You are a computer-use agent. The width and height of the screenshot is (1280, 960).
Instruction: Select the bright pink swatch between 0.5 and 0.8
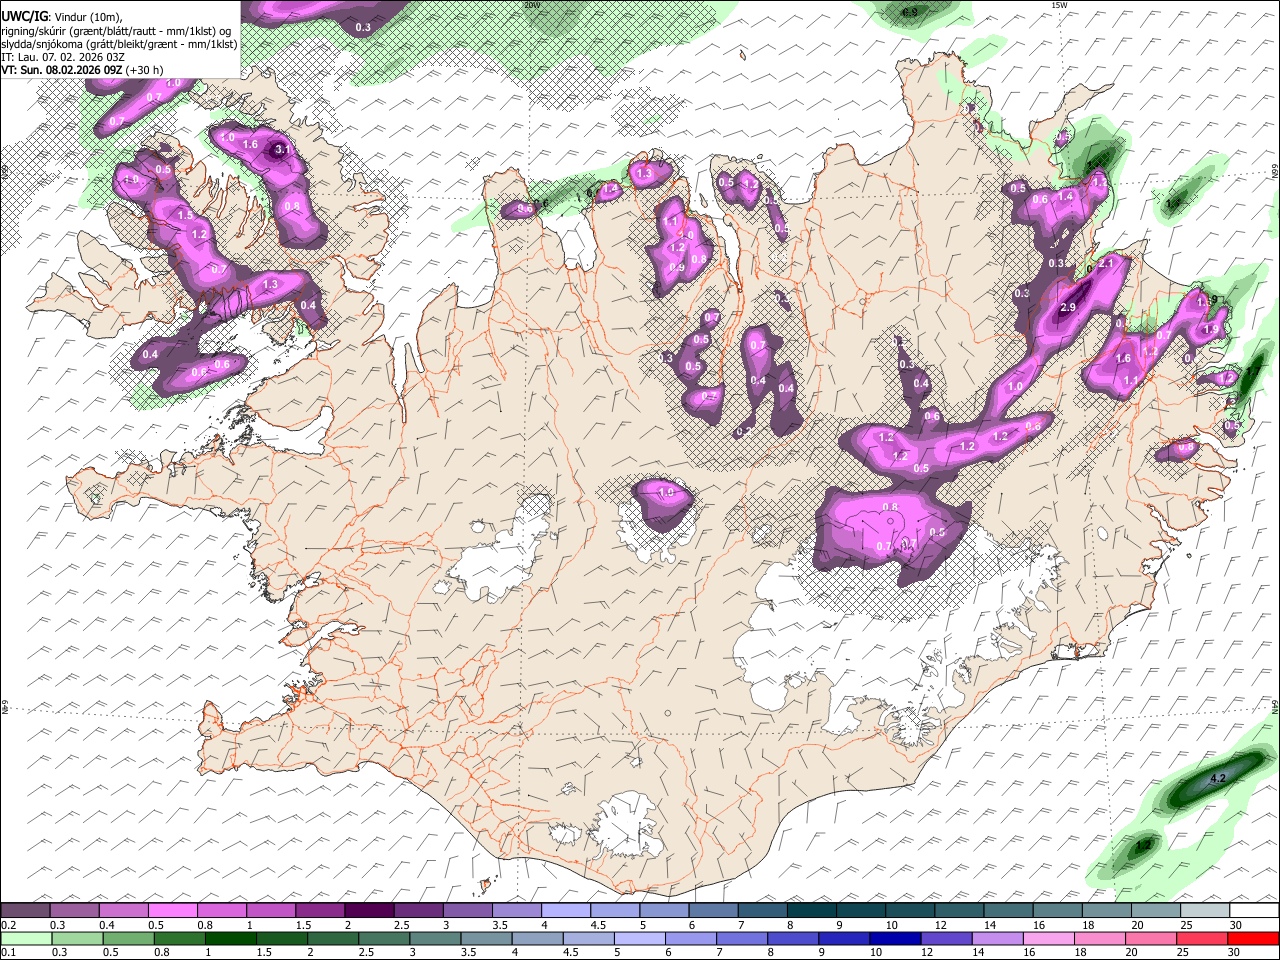(x=172, y=911)
